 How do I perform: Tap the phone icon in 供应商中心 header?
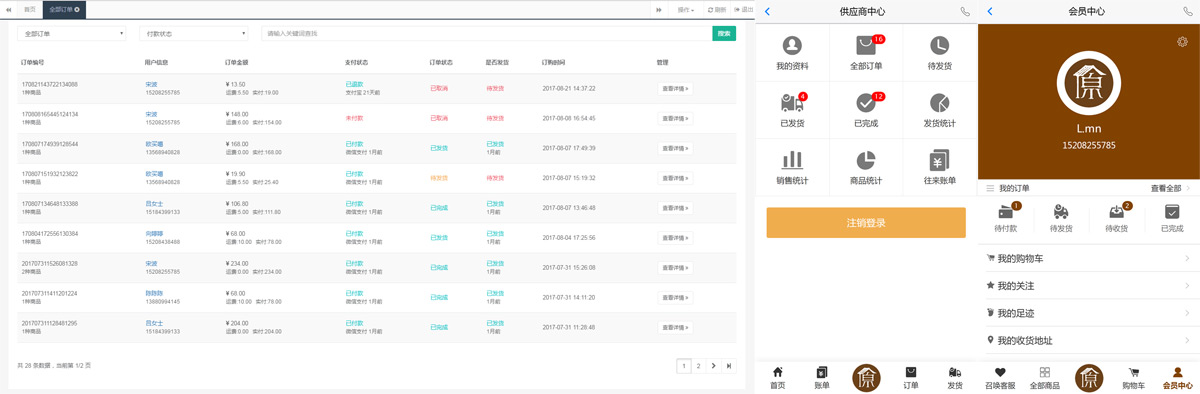point(965,11)
